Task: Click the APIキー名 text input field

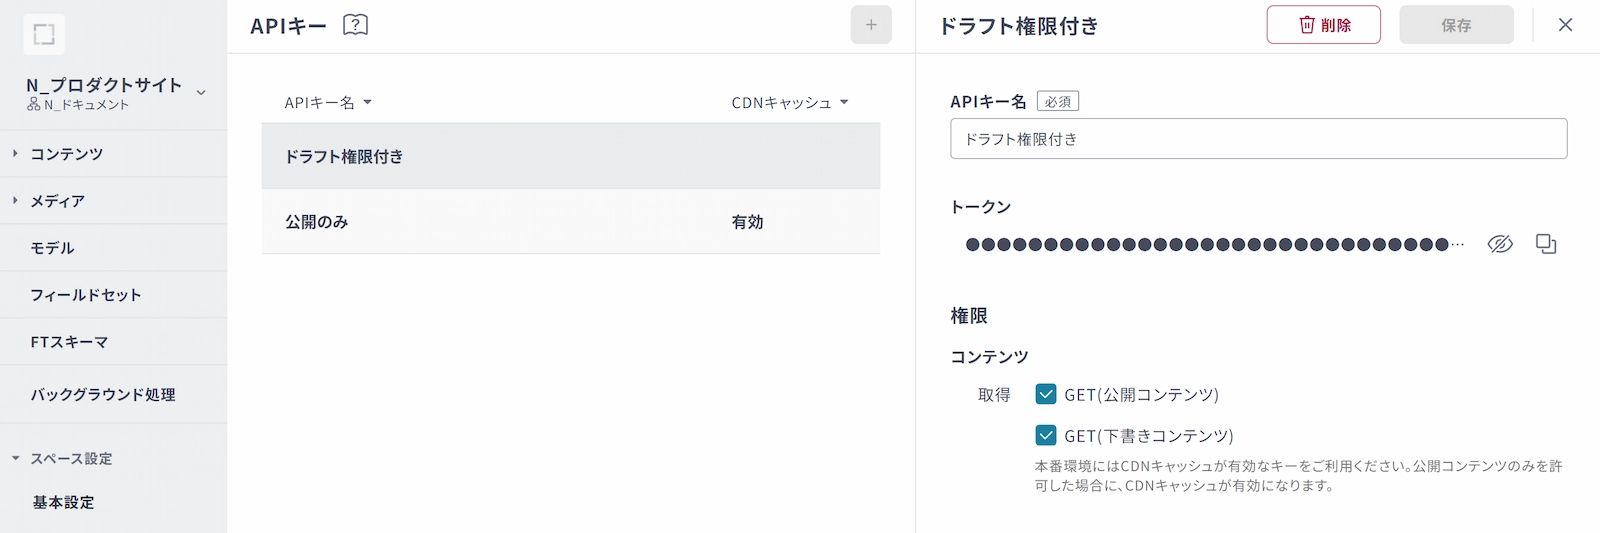Action: (x=1258, y=139)
